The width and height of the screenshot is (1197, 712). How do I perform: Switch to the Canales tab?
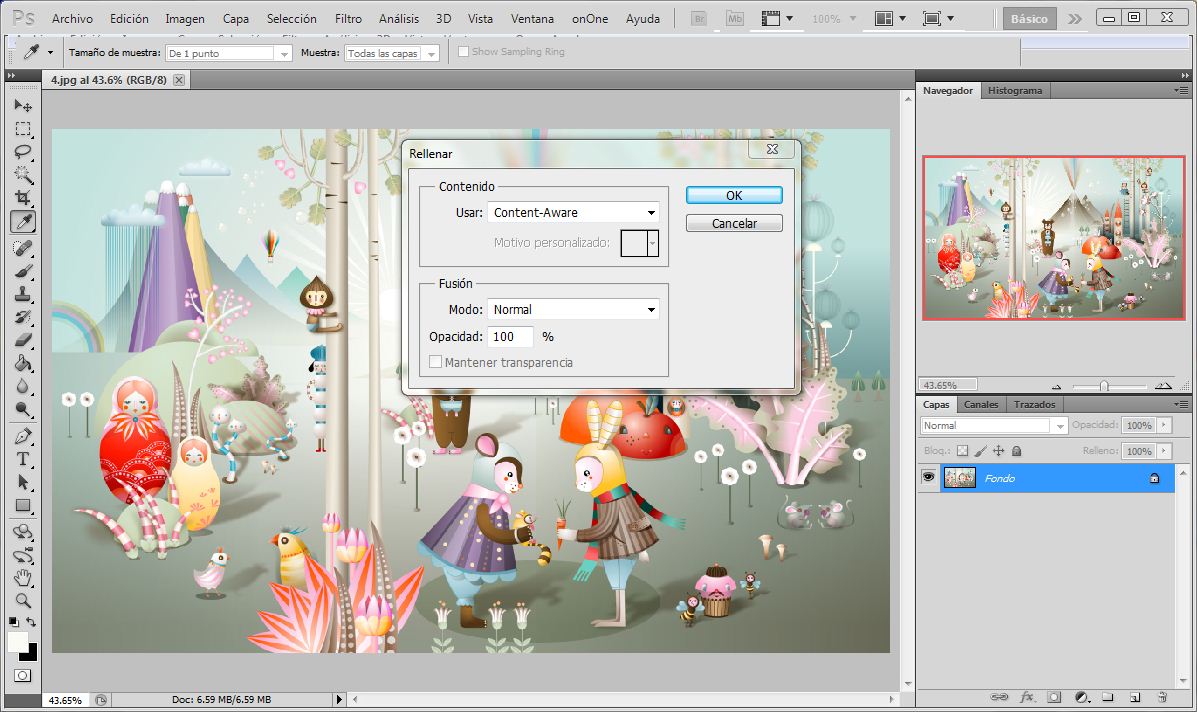(980, 404)
